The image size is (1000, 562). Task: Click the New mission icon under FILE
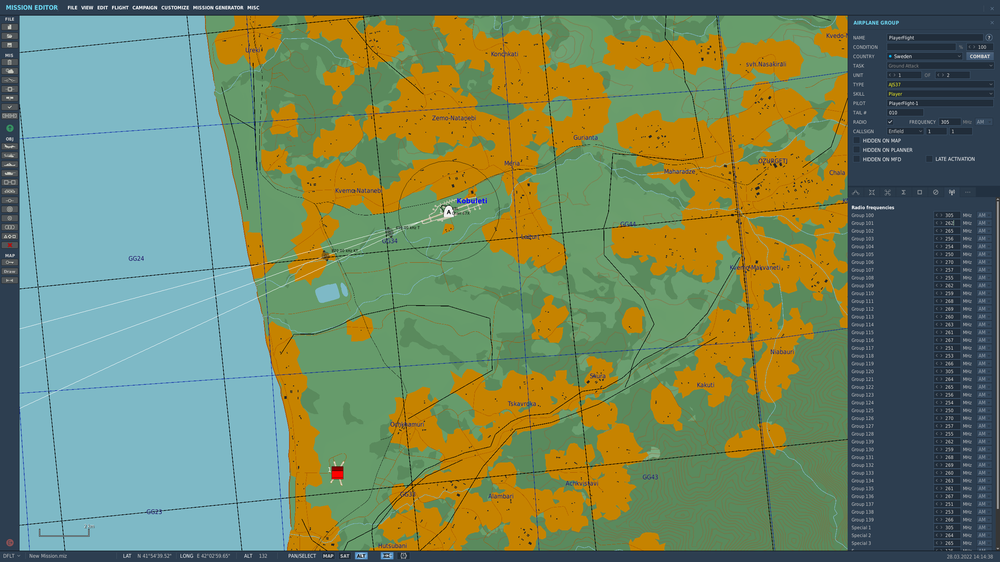10,27
